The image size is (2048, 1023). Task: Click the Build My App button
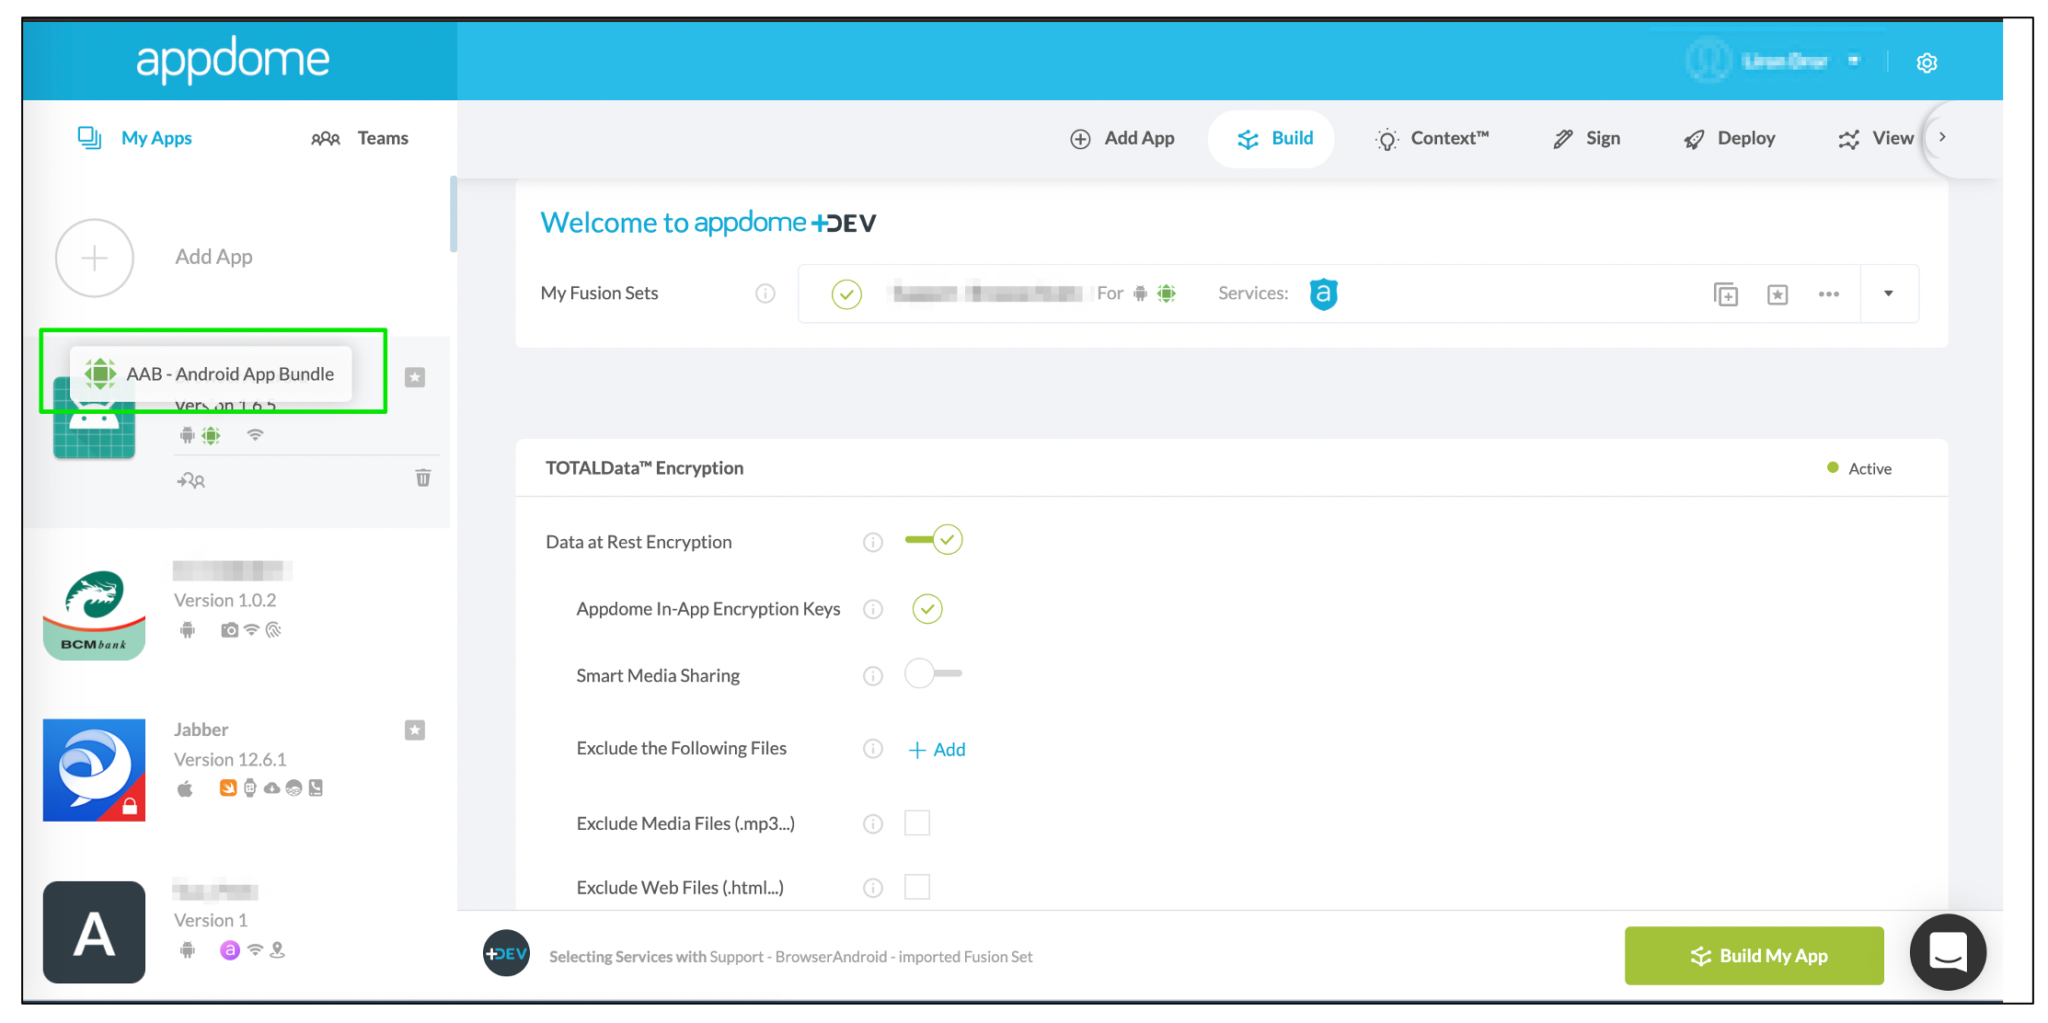click(x=1753, y=955)
